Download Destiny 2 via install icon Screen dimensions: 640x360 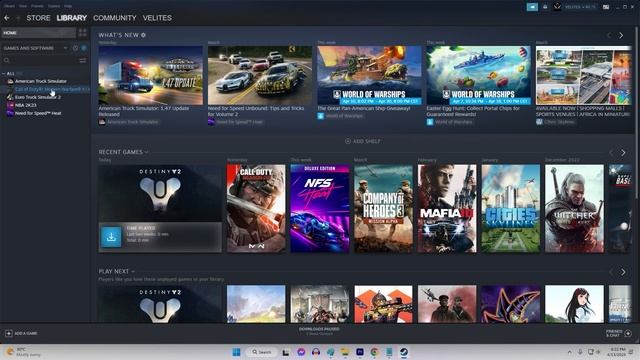click(x=111, y=237)
